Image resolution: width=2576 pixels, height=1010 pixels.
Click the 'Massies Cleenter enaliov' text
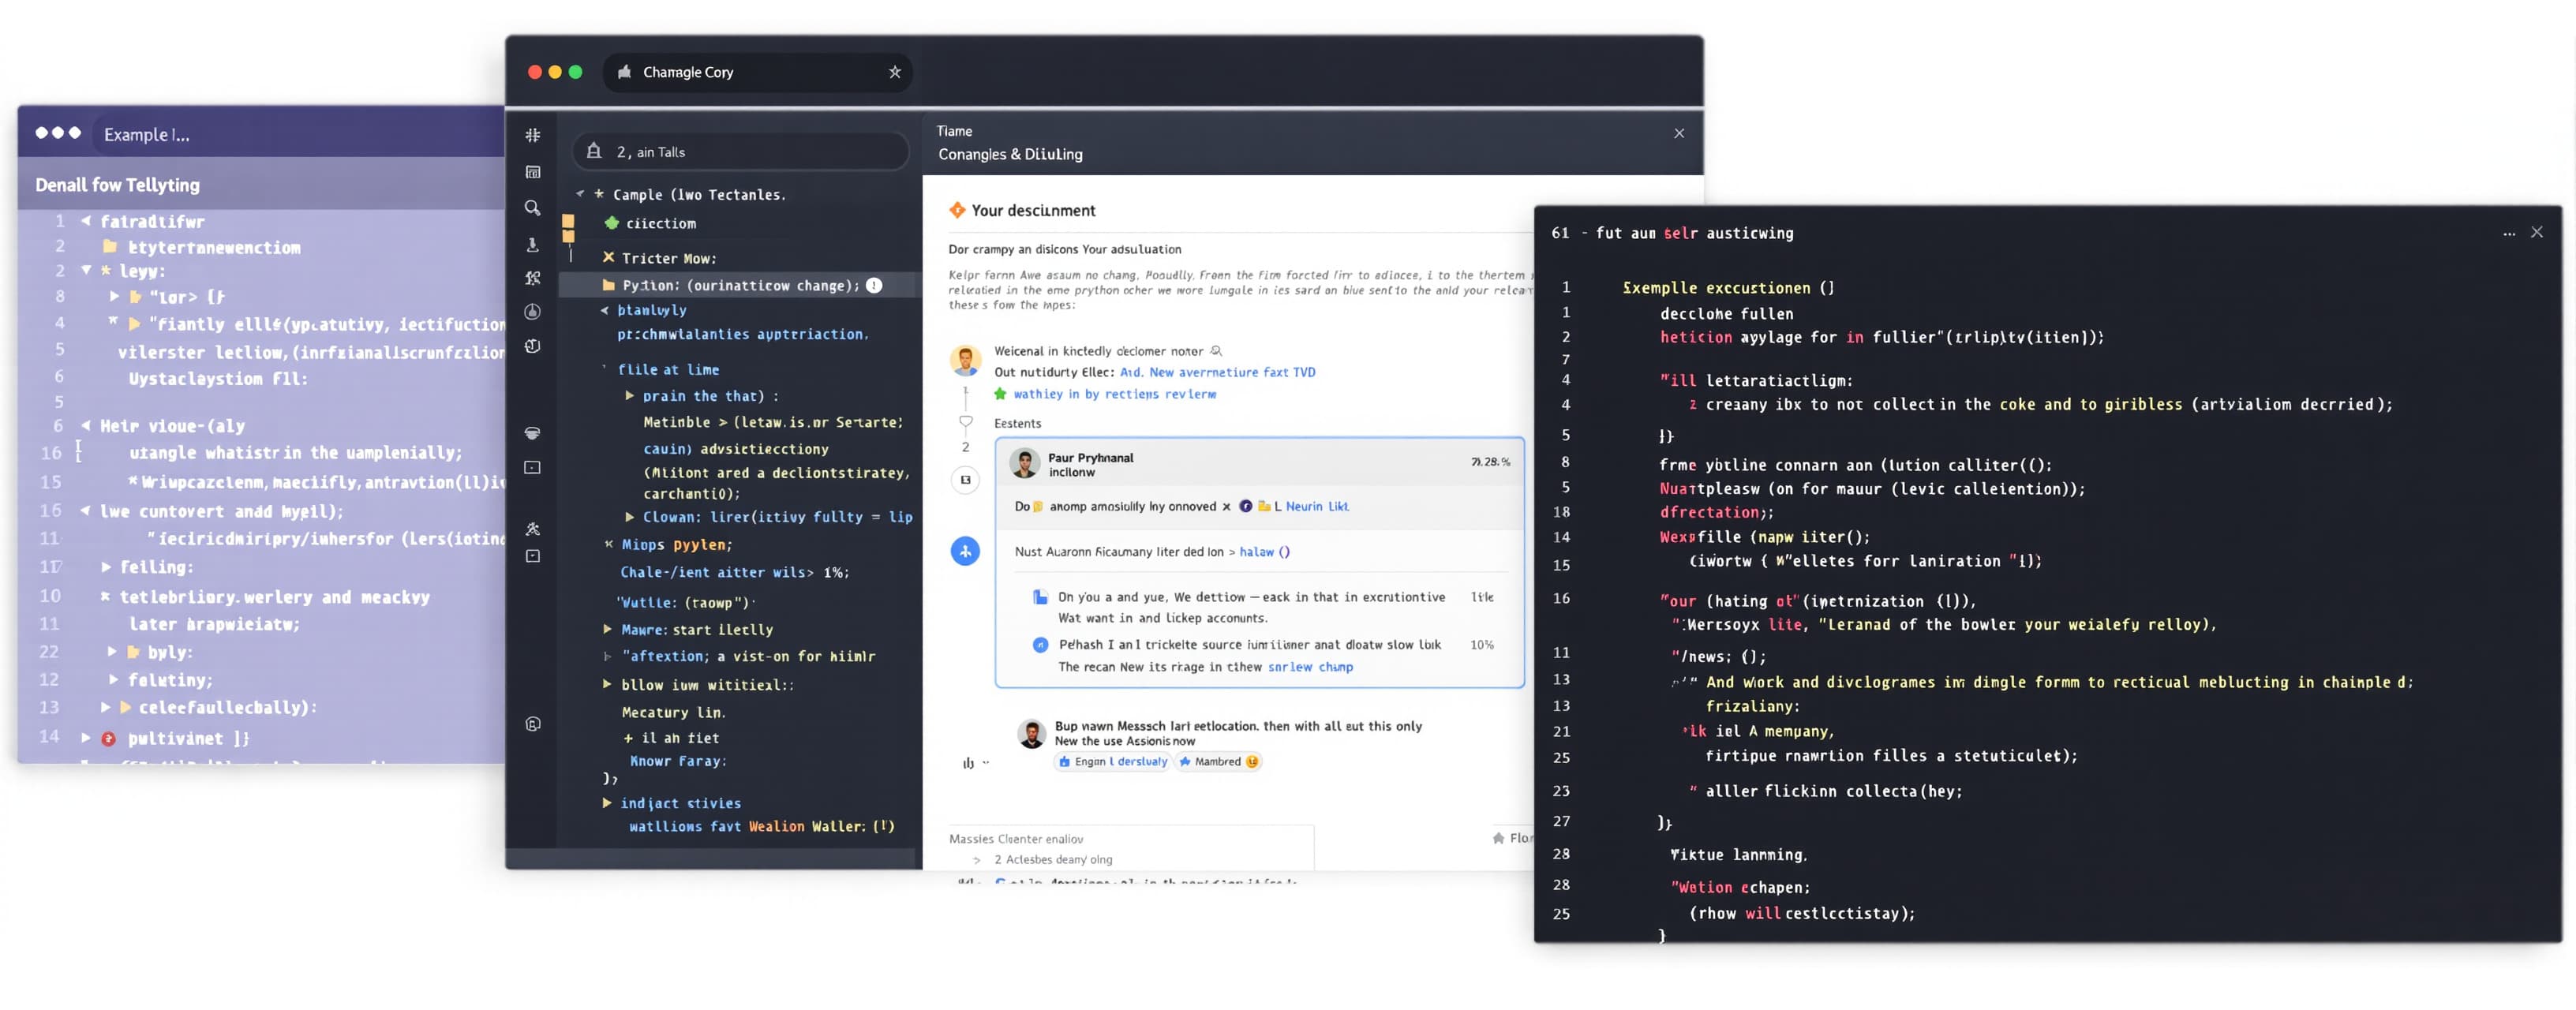(1016, 839)
